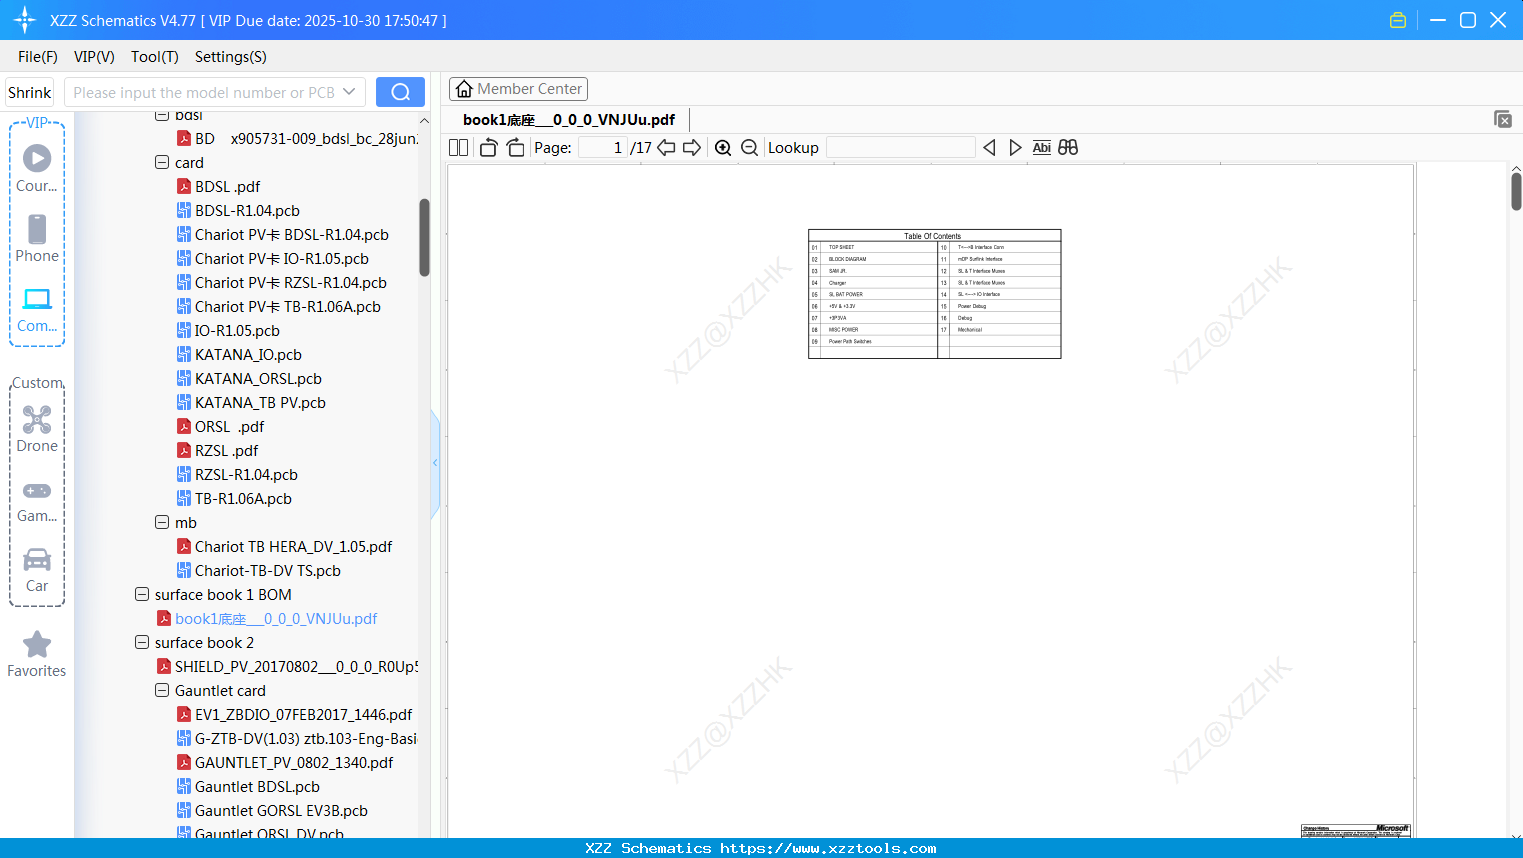1523x858 pixels.
Task: Open the Settings(S) menu
Action: point(231,57)
